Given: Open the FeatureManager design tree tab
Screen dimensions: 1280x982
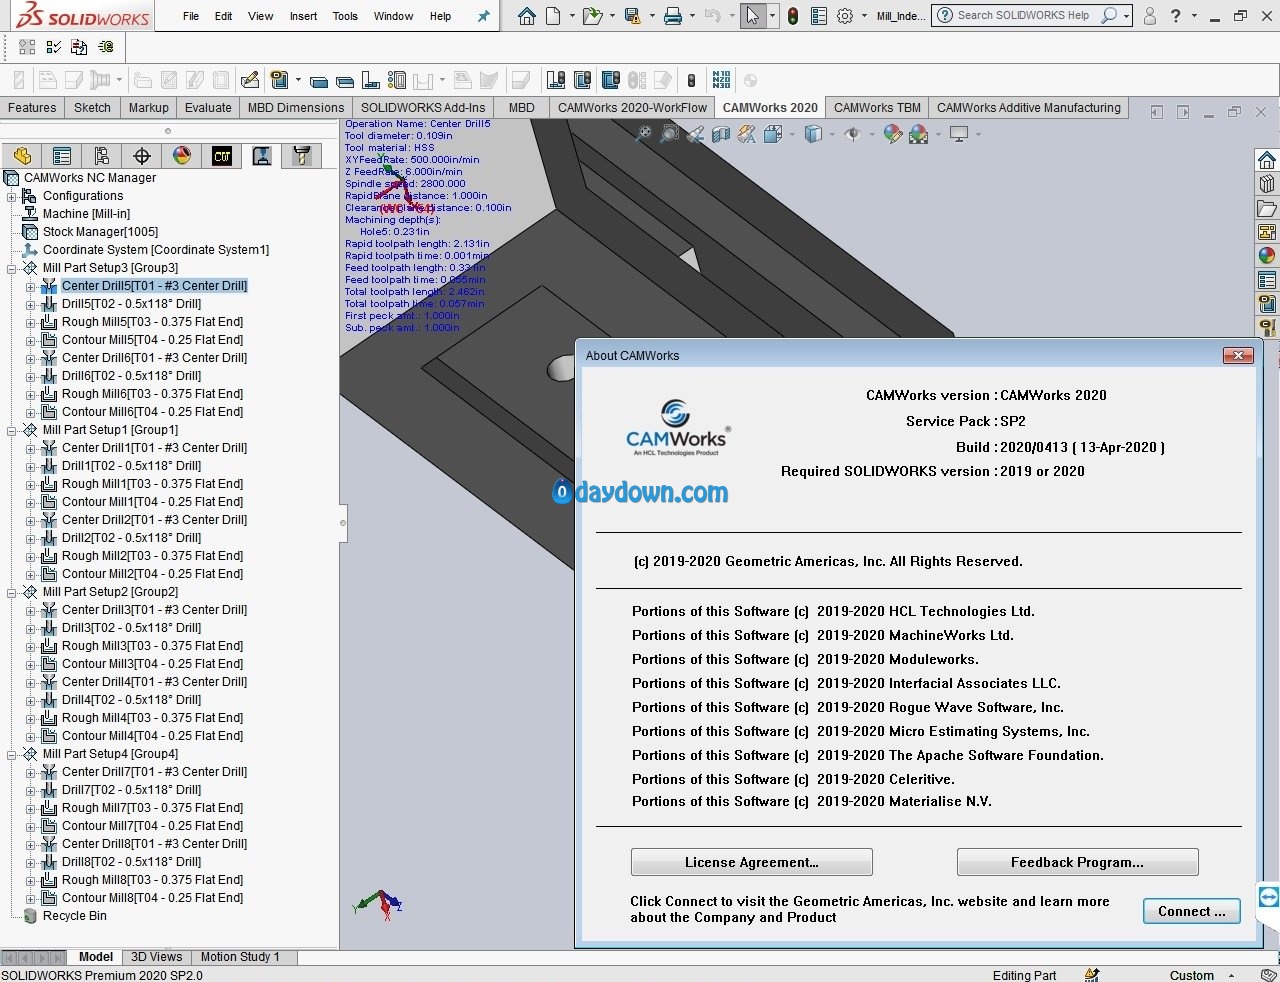Looking at the screenshot, I should (x=22, y=156).
